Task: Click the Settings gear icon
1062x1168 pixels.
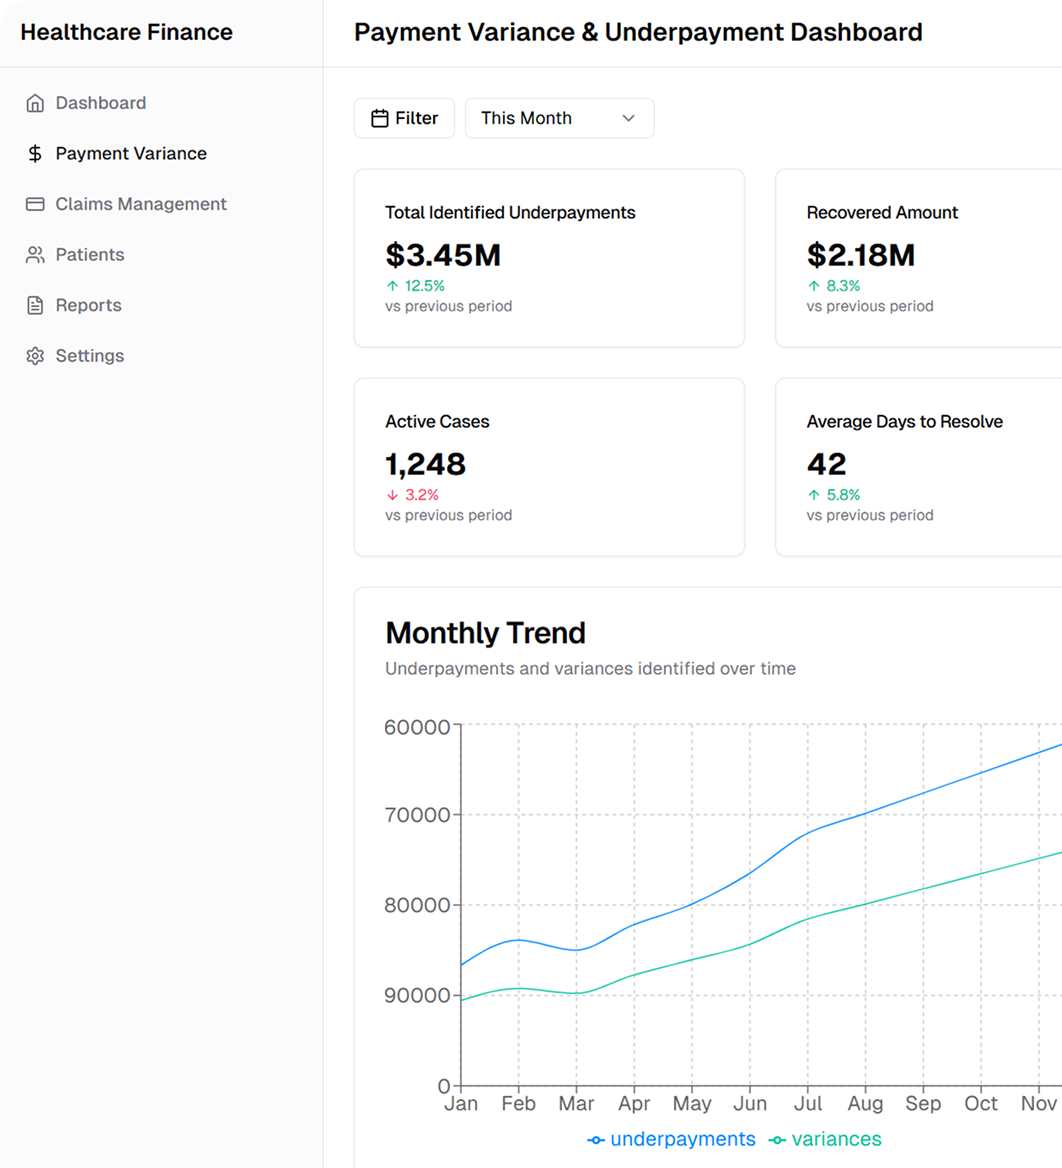Action: coord(35,356)
